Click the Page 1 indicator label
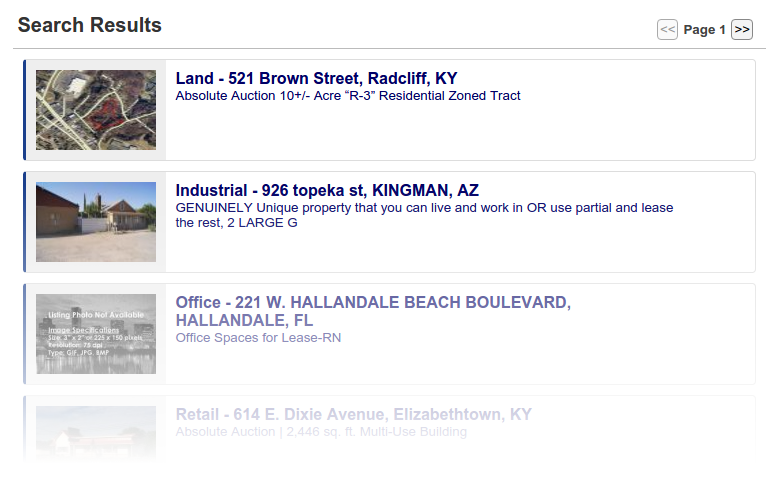Image resolution: width=774 pixels, height=502 pixels. (704, 30)
